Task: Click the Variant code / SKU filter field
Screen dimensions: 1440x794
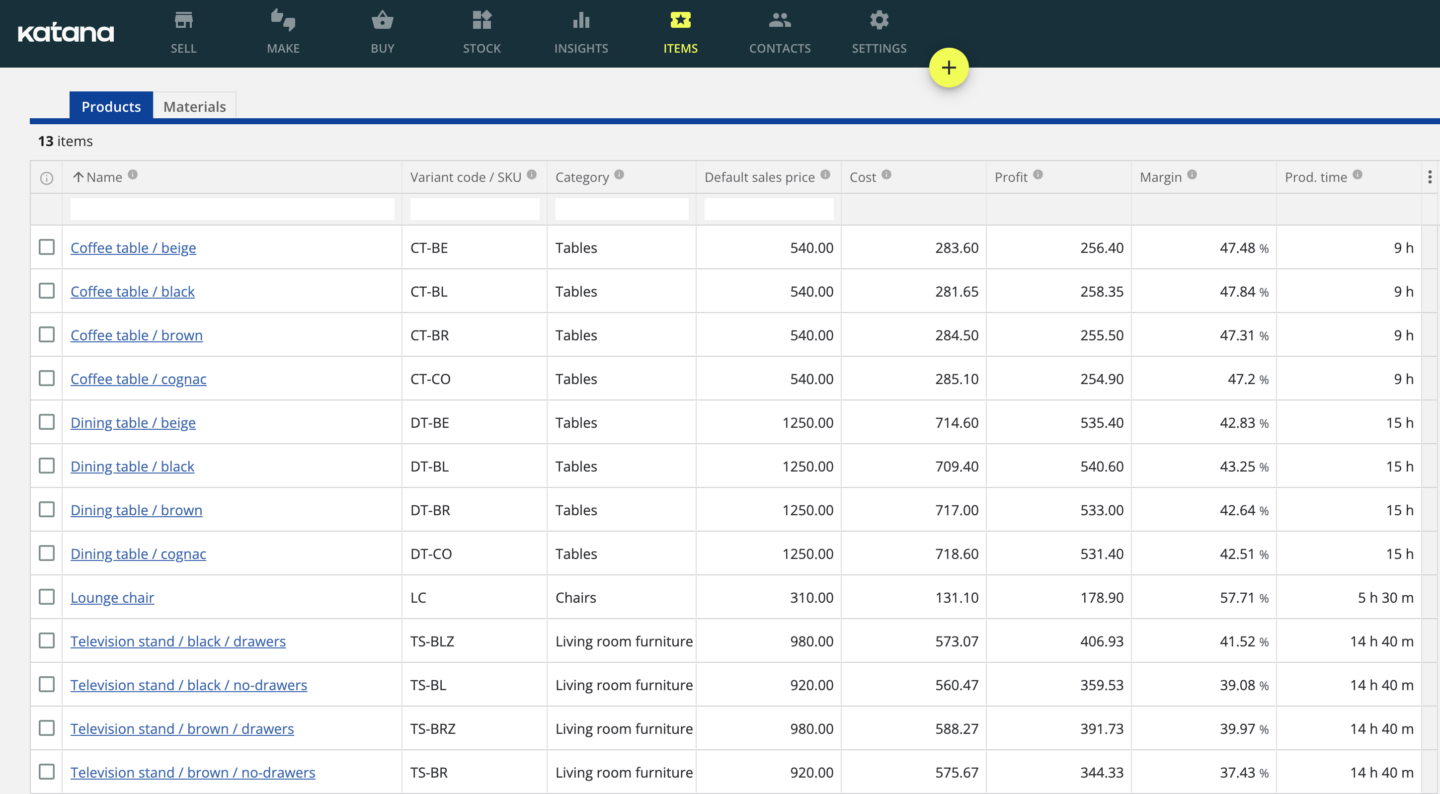Action: pyautogui.click(x=474, y=208)
